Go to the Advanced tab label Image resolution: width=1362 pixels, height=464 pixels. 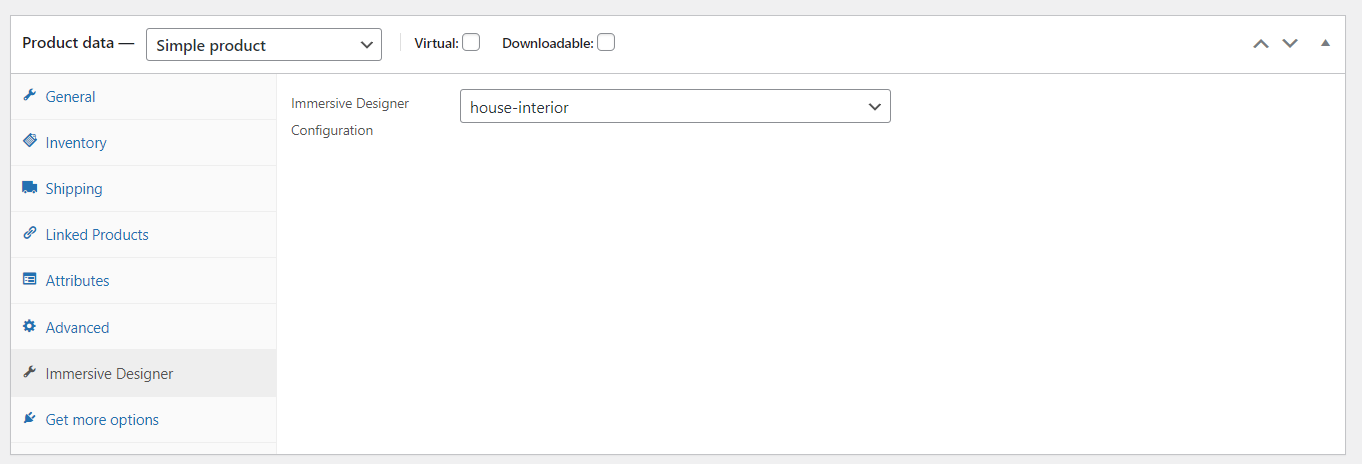click(x=77, y=328)
